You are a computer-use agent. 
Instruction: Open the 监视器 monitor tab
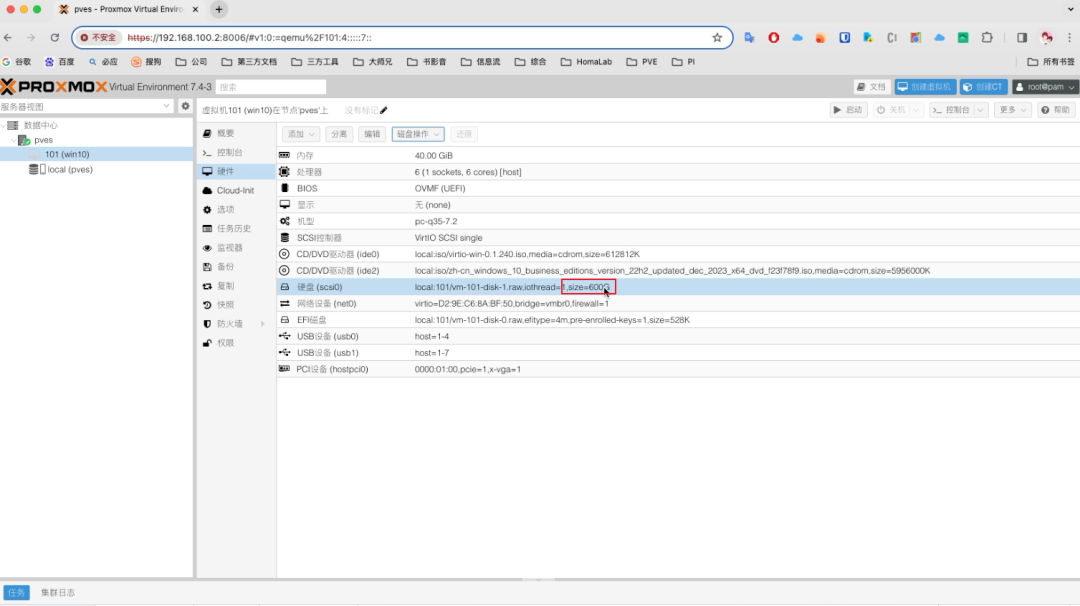(x=236, y=248)
